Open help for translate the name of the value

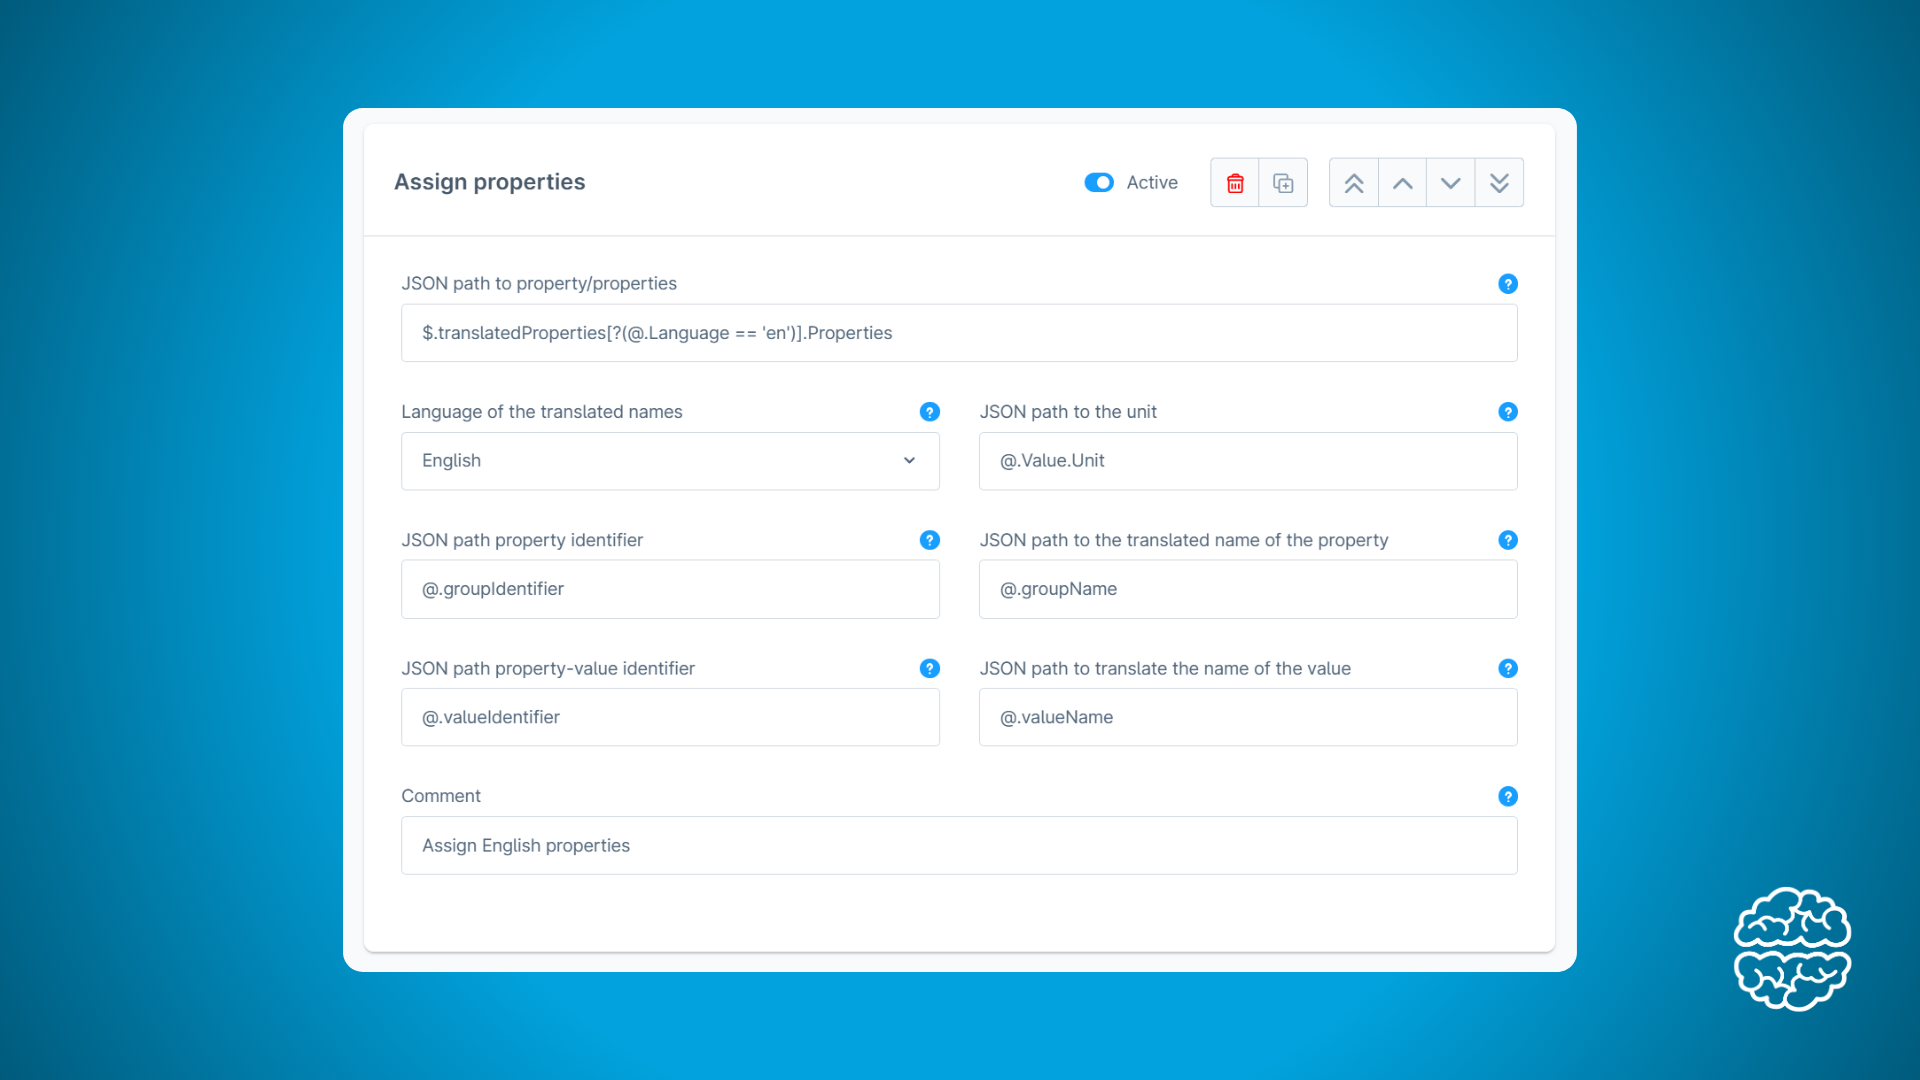(x=1508, y=668)
